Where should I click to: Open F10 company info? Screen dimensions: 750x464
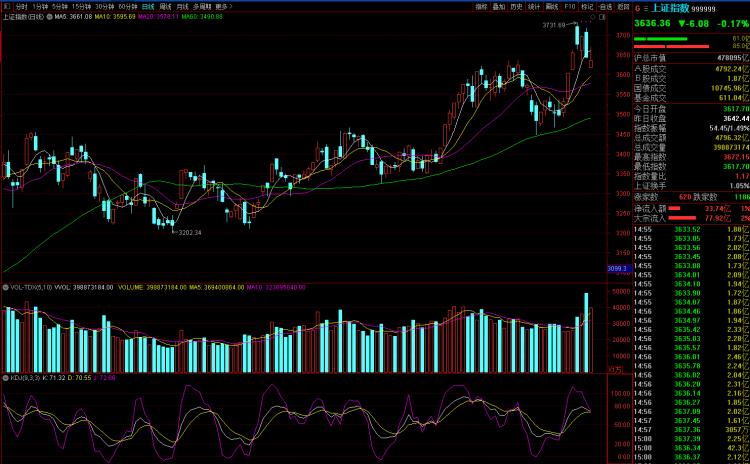tap(570, 7)
